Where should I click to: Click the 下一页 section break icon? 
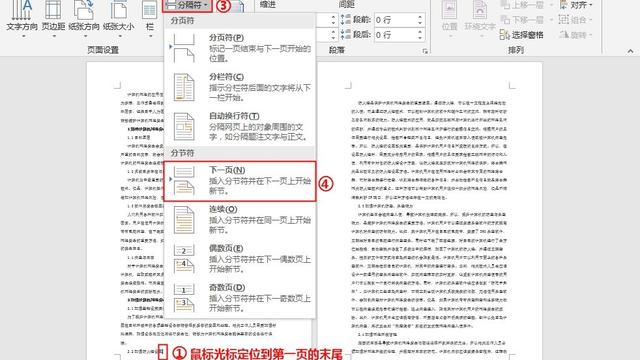tap(184, 180)
